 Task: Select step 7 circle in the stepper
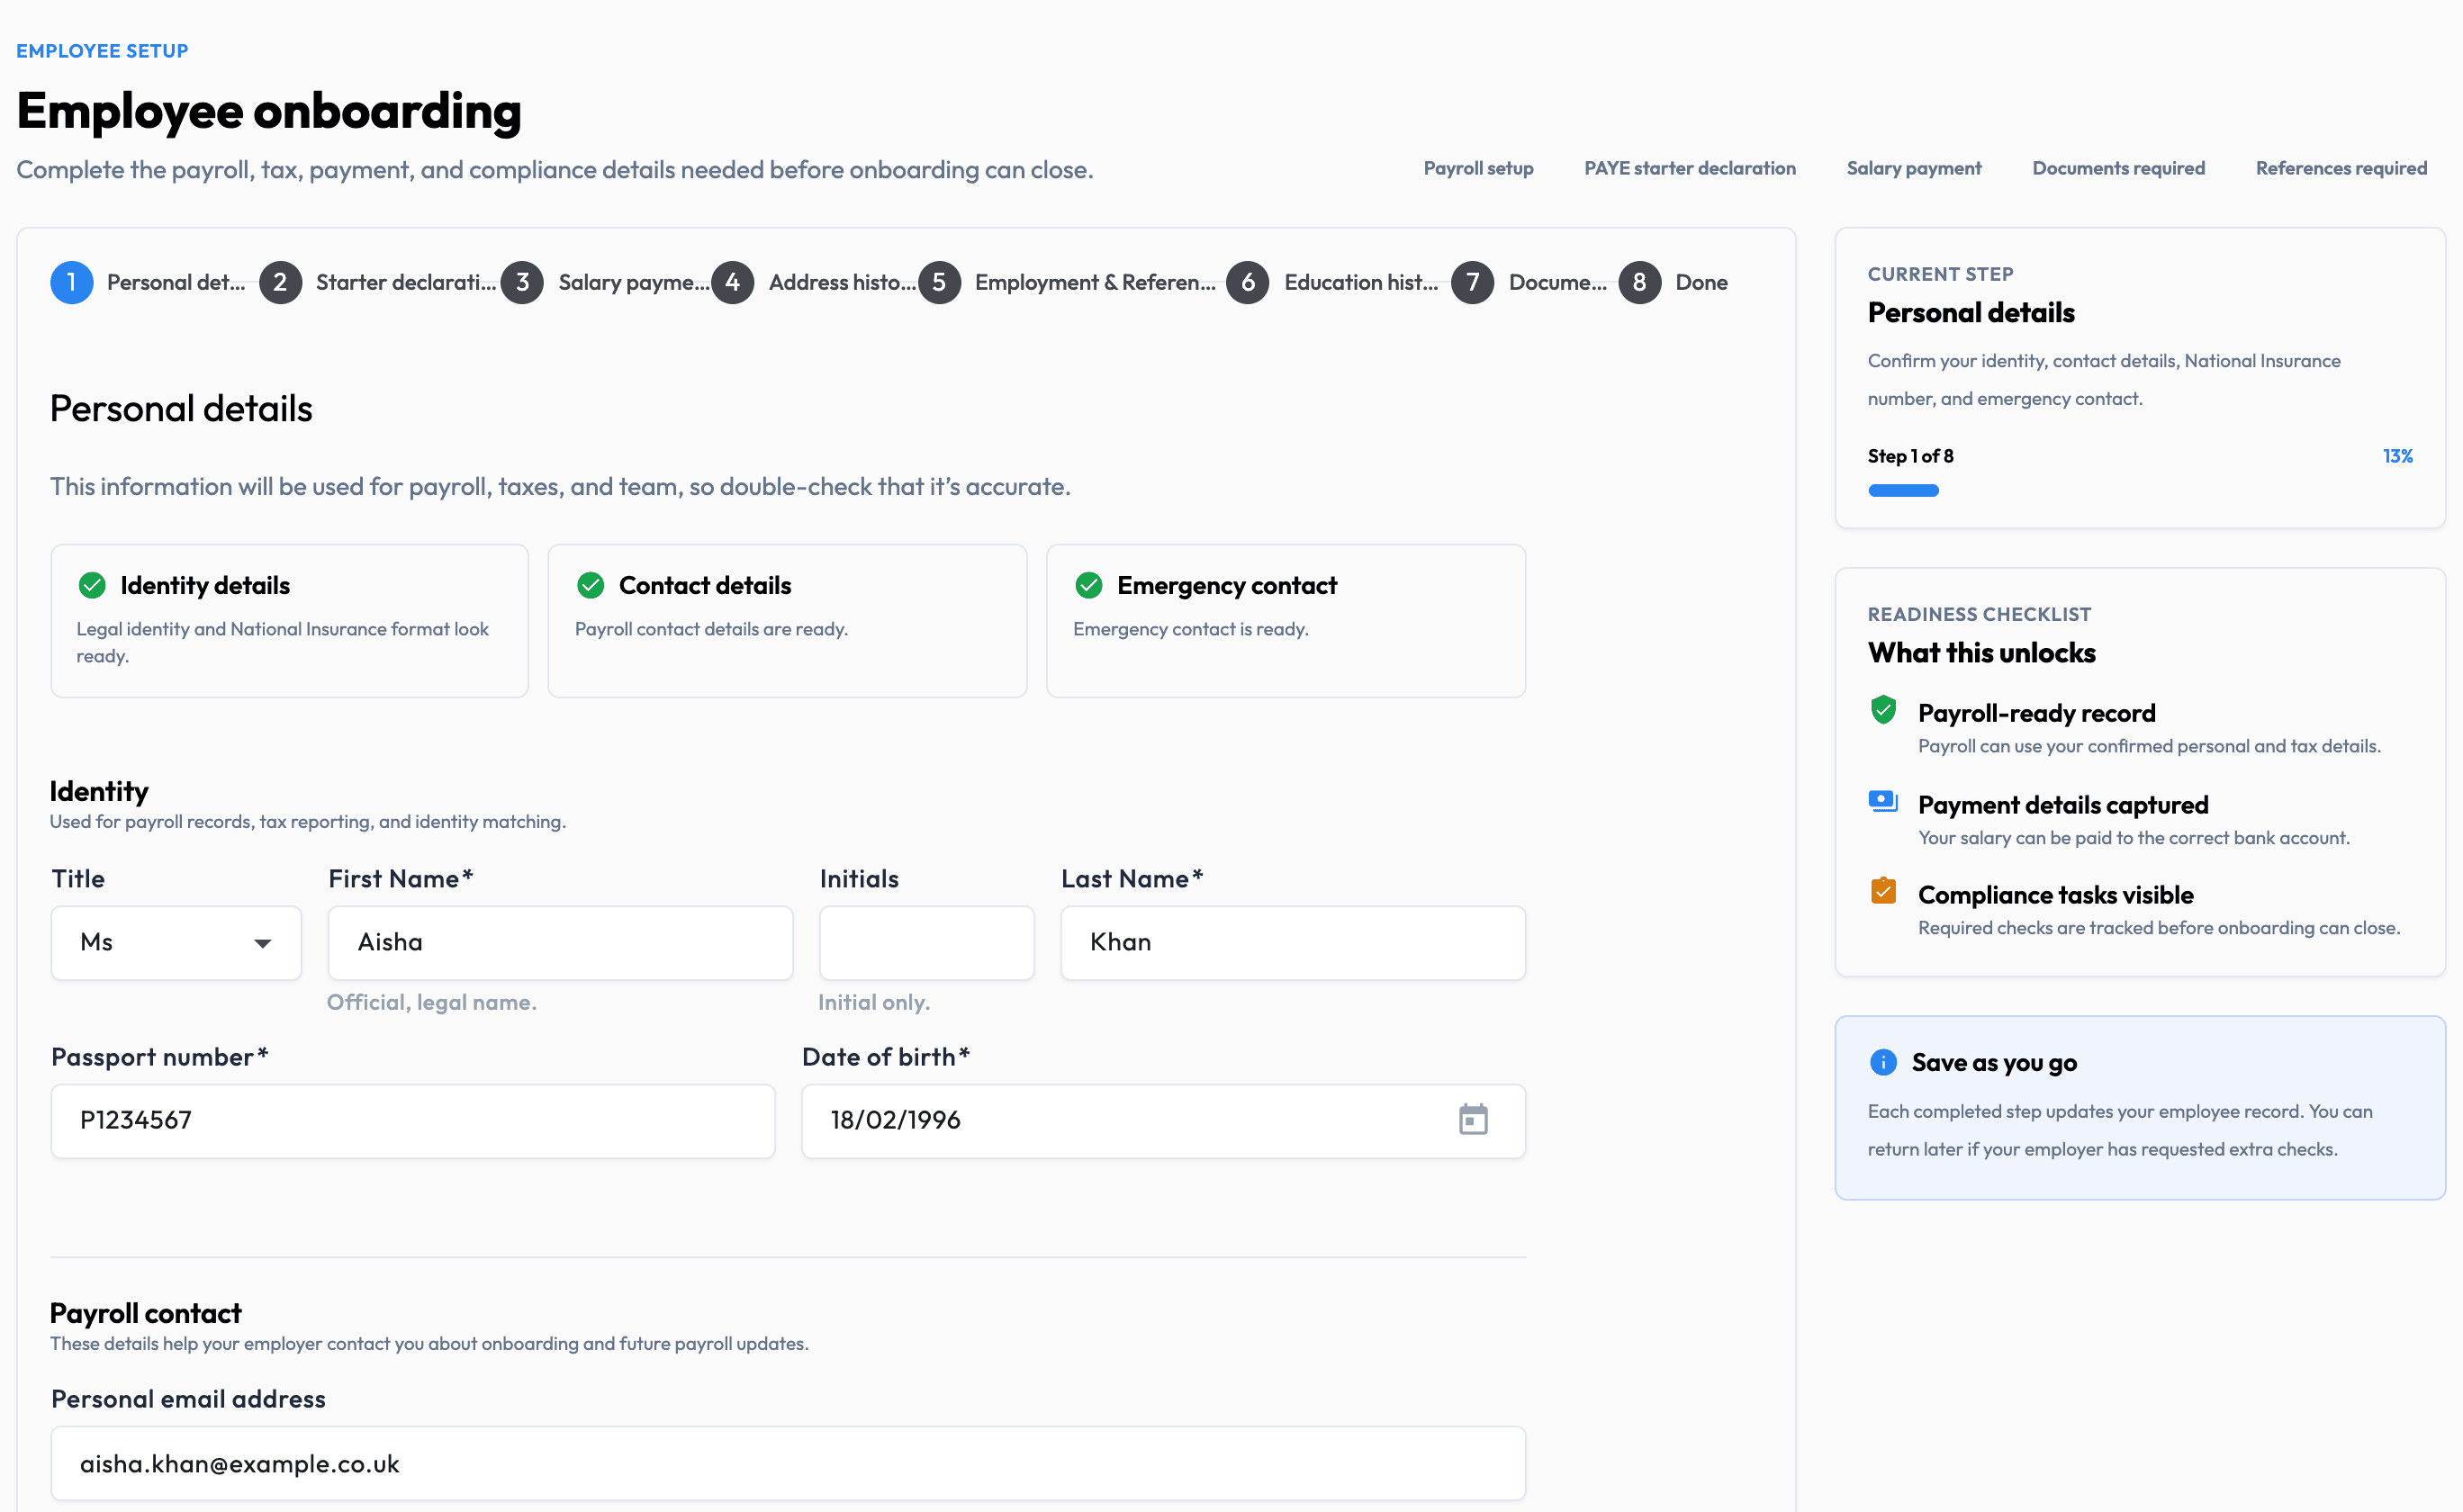click(x=1473, y=283)
